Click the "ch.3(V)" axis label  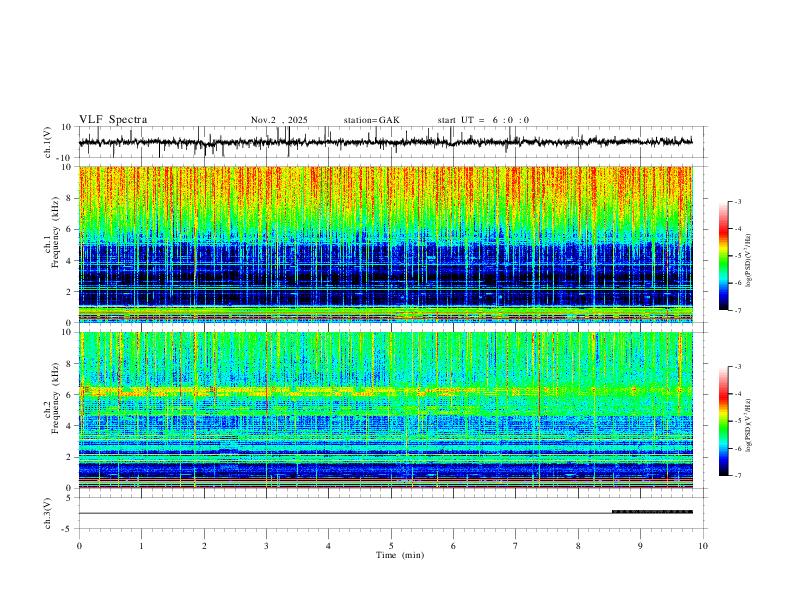pyautogui.click(x=48, y=514)
